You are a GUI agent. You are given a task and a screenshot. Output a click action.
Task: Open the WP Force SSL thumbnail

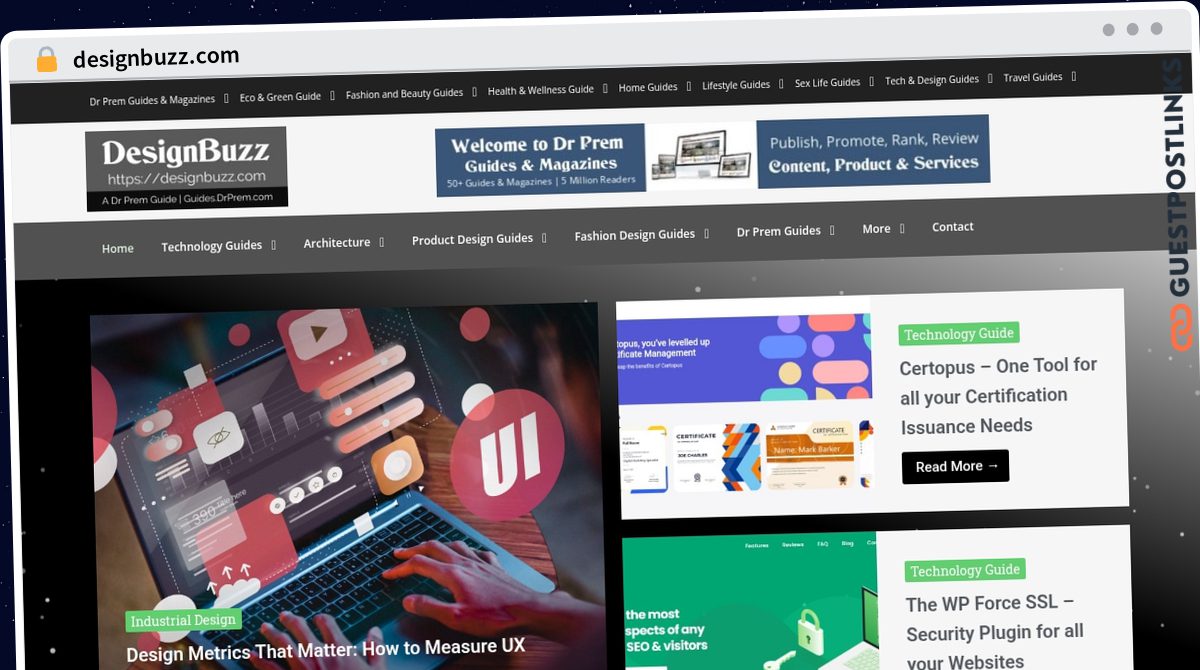[750, 601]
